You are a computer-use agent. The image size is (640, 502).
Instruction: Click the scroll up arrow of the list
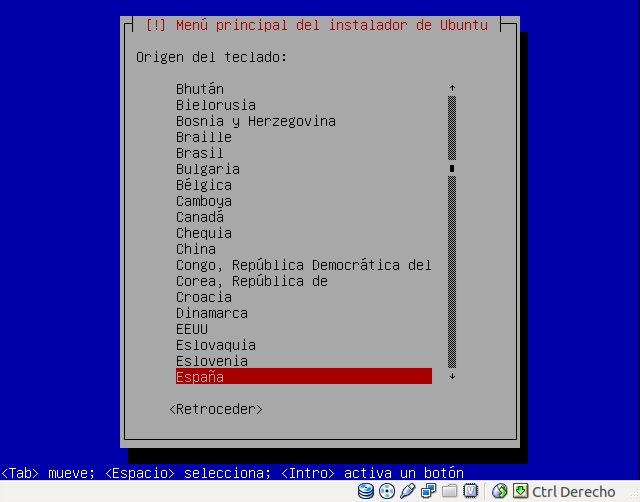pos(452,88)
